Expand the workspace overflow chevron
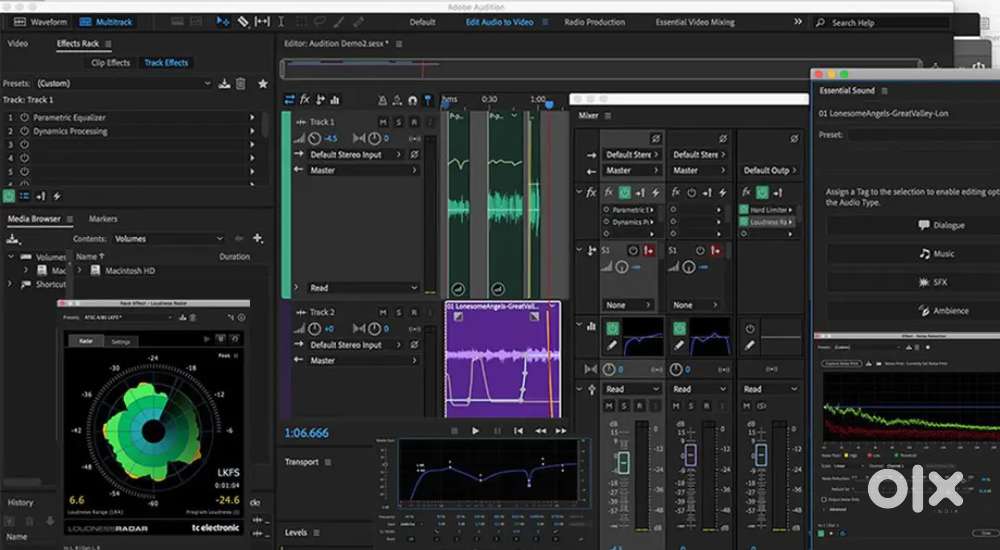 [798, 22]
